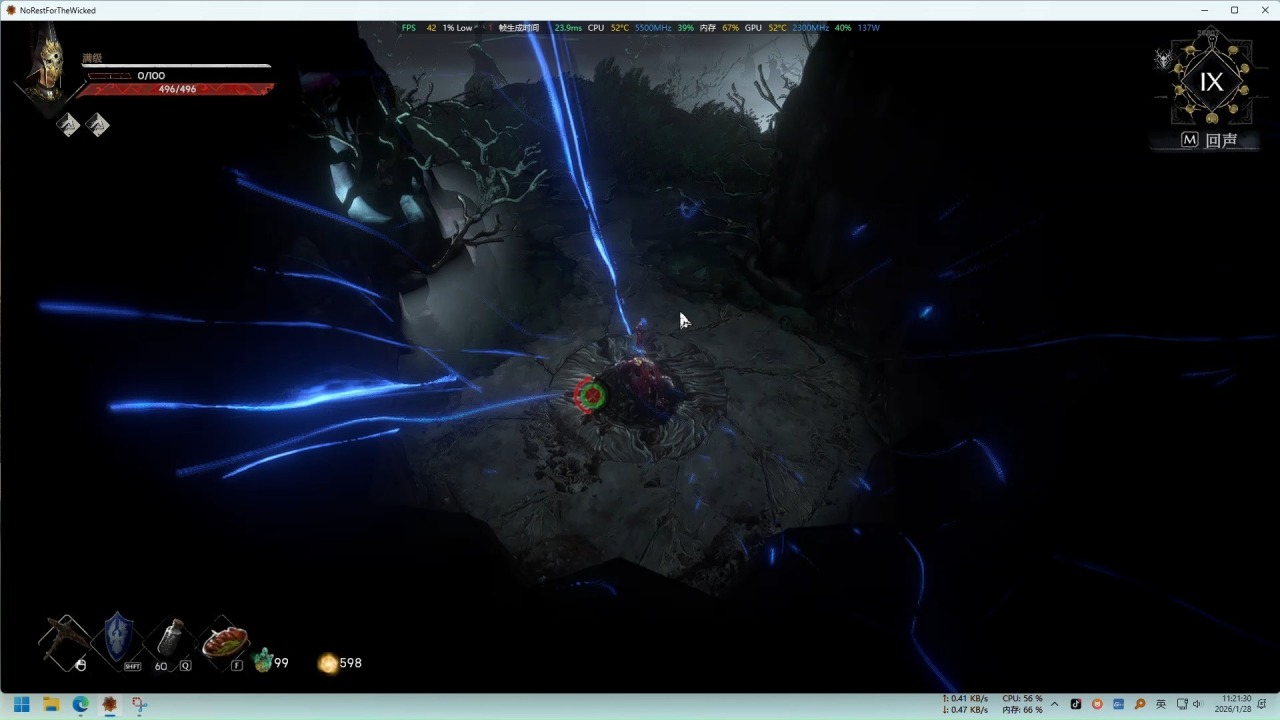Open the Snipping Tool taskbar icon
The height and width of the screenshot is (720, 1280).
coord(139,705)
